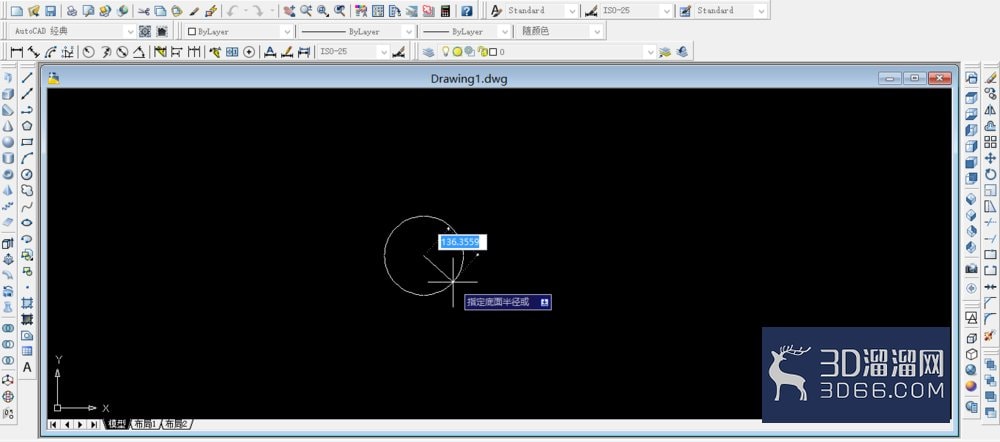1000x442 pixels.
Task: Select the Sphere solid tool
Action: (8, 142)
